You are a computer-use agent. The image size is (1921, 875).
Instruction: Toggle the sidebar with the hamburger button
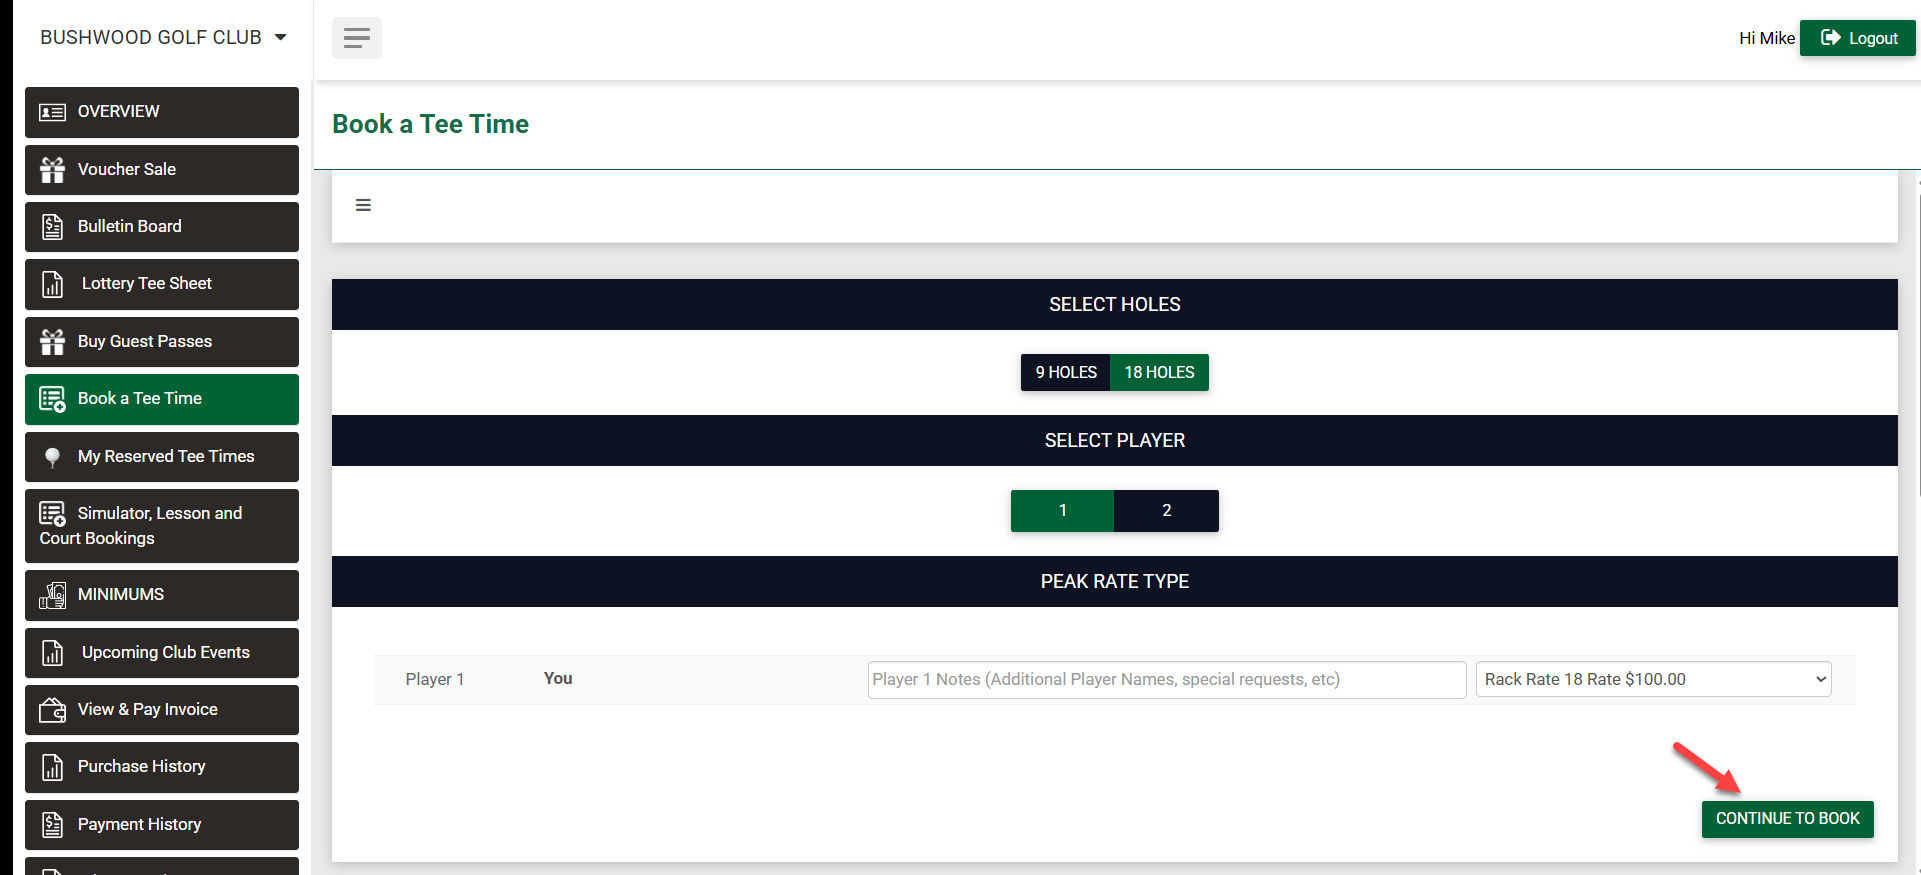point(356,38)
